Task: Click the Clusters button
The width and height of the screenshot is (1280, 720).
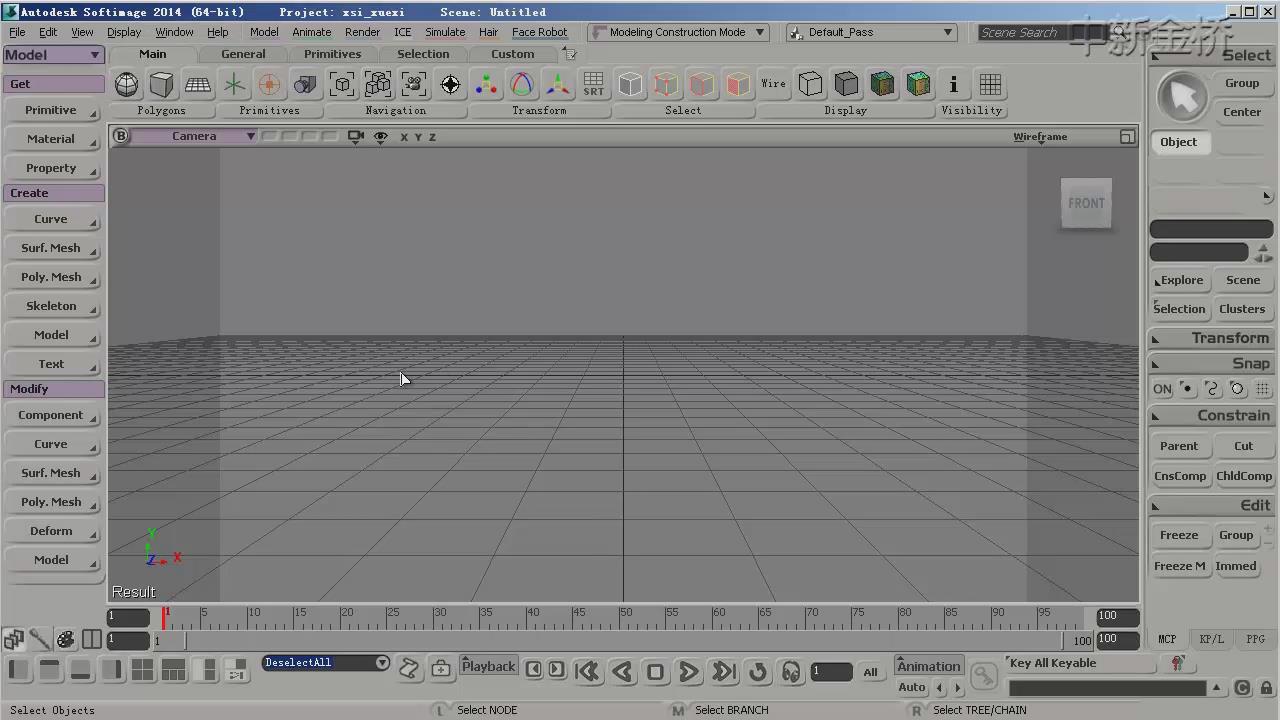Action: (1242, 309)
